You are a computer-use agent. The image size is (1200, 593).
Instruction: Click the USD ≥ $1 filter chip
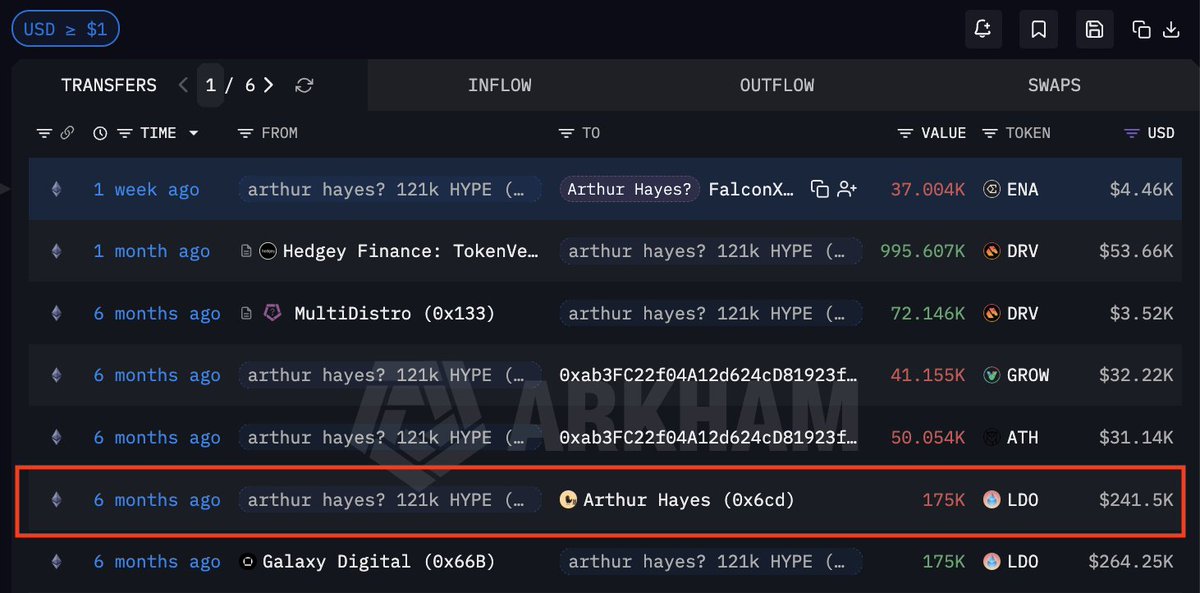(65, 29)
